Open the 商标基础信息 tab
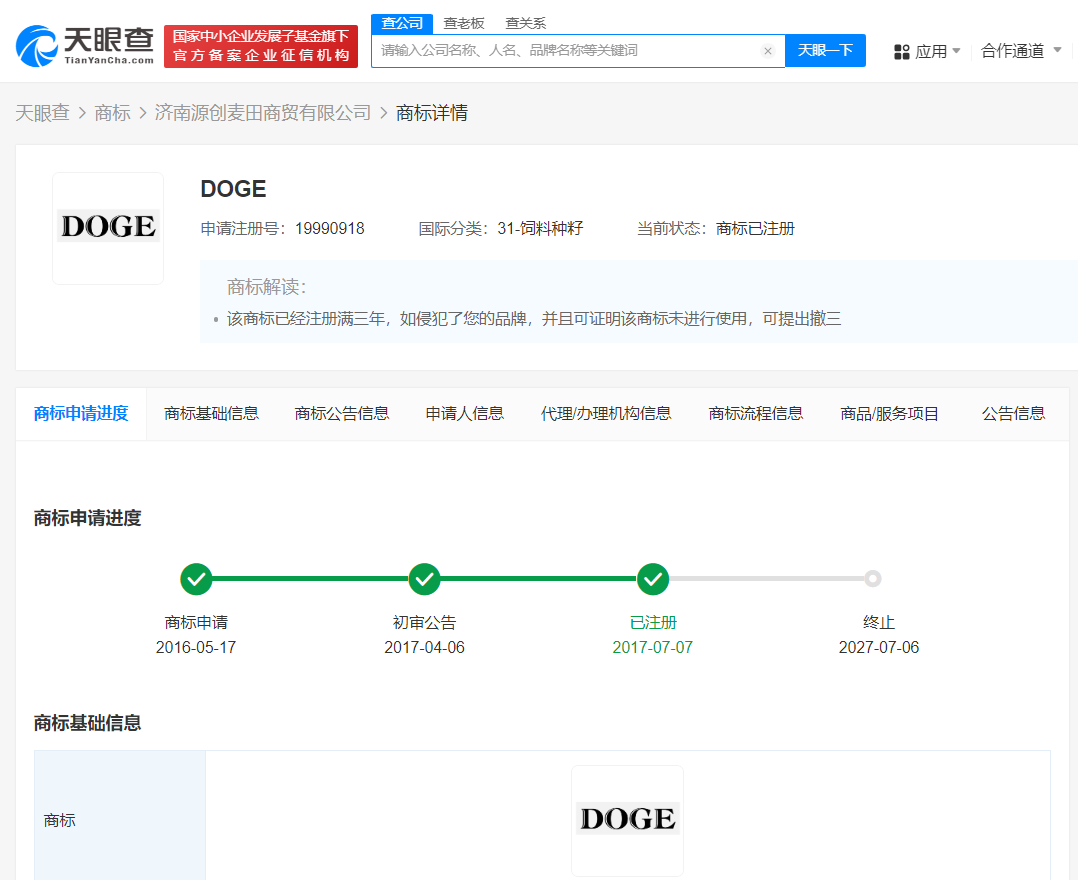The image size is (1078, 880). (212, 412)
